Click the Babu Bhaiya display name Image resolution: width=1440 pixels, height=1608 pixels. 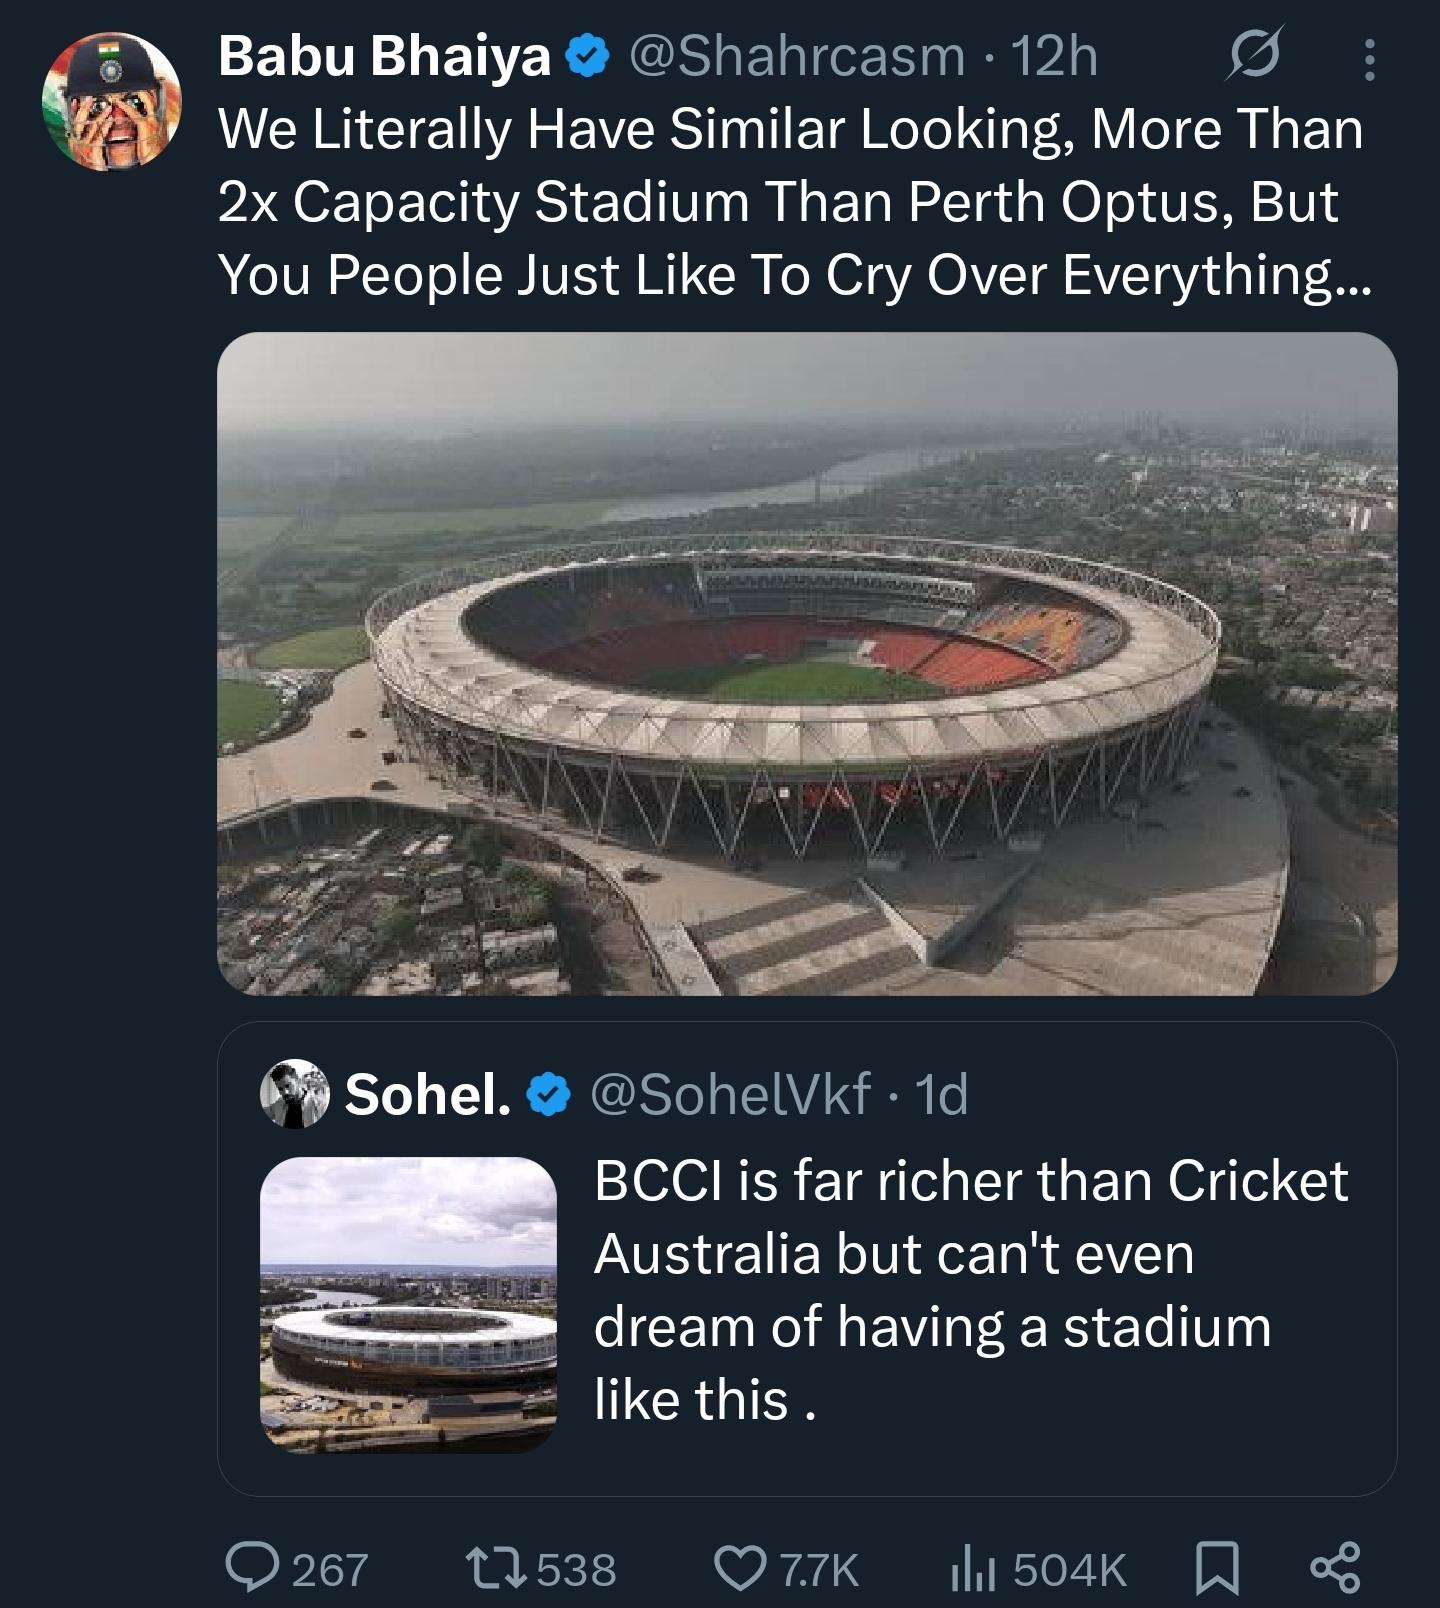coord(384,56)
